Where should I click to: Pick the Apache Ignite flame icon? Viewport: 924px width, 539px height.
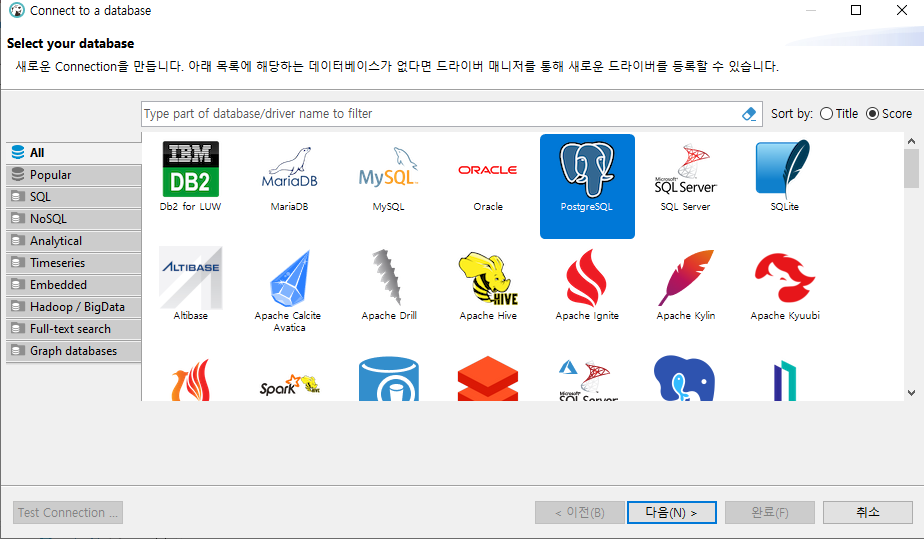587,278
